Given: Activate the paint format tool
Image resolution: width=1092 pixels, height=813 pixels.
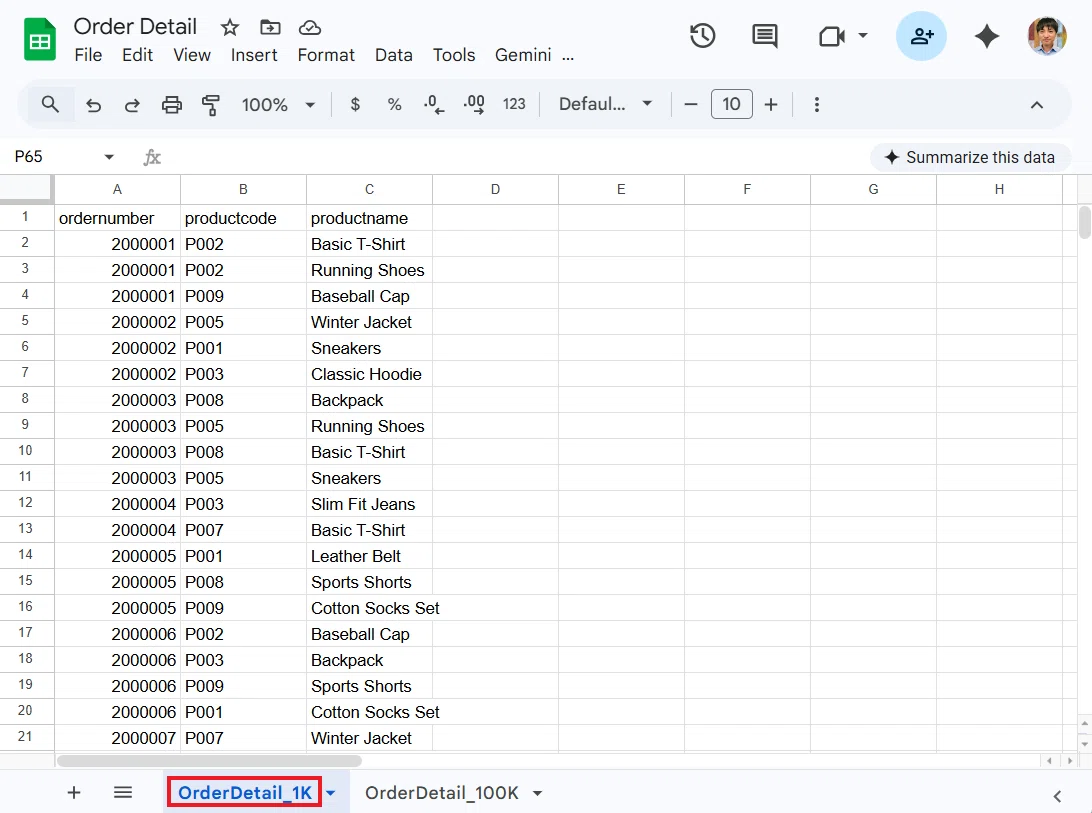Looking at the screenshot, I should coord(210,104).
